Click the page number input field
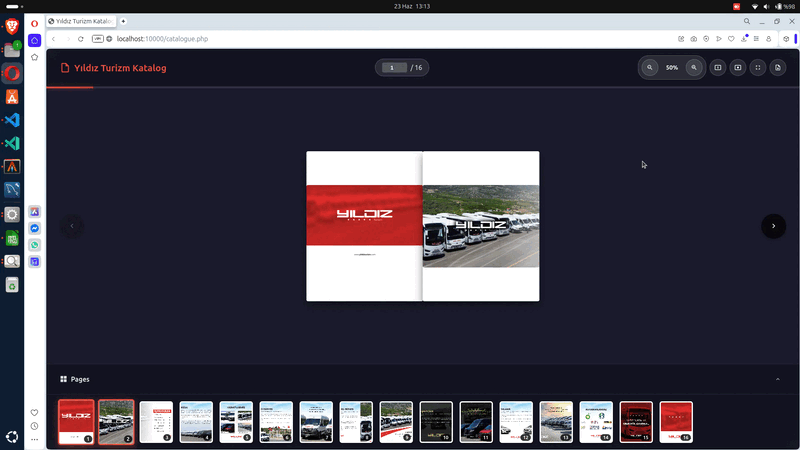This screenshot has height=450, width=800. click(x=392, y=68)
